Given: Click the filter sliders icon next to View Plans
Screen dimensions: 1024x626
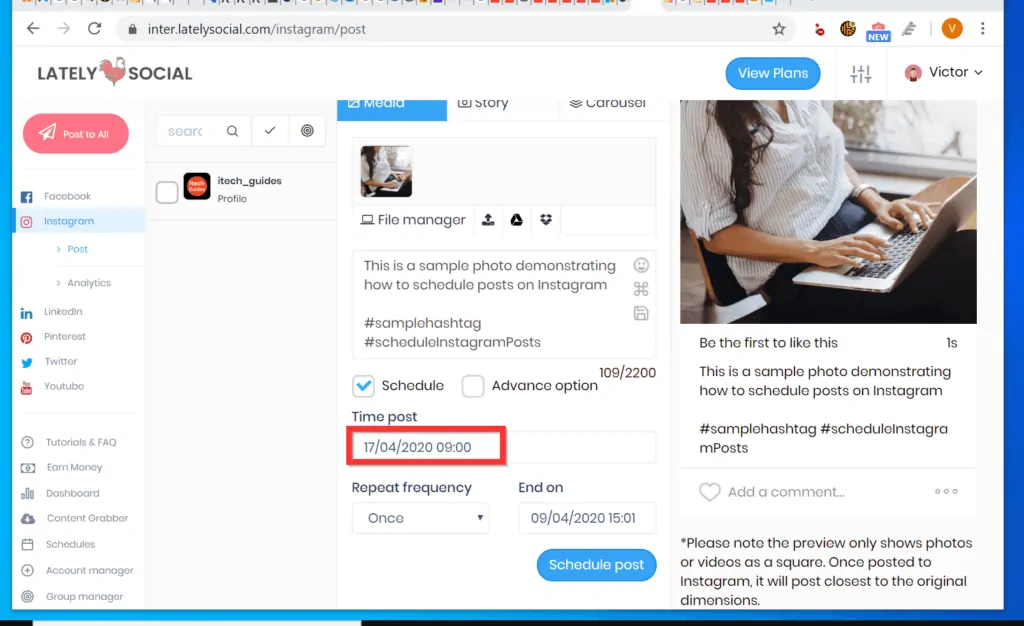Looking at the screenshot, I should coord(860,72).
